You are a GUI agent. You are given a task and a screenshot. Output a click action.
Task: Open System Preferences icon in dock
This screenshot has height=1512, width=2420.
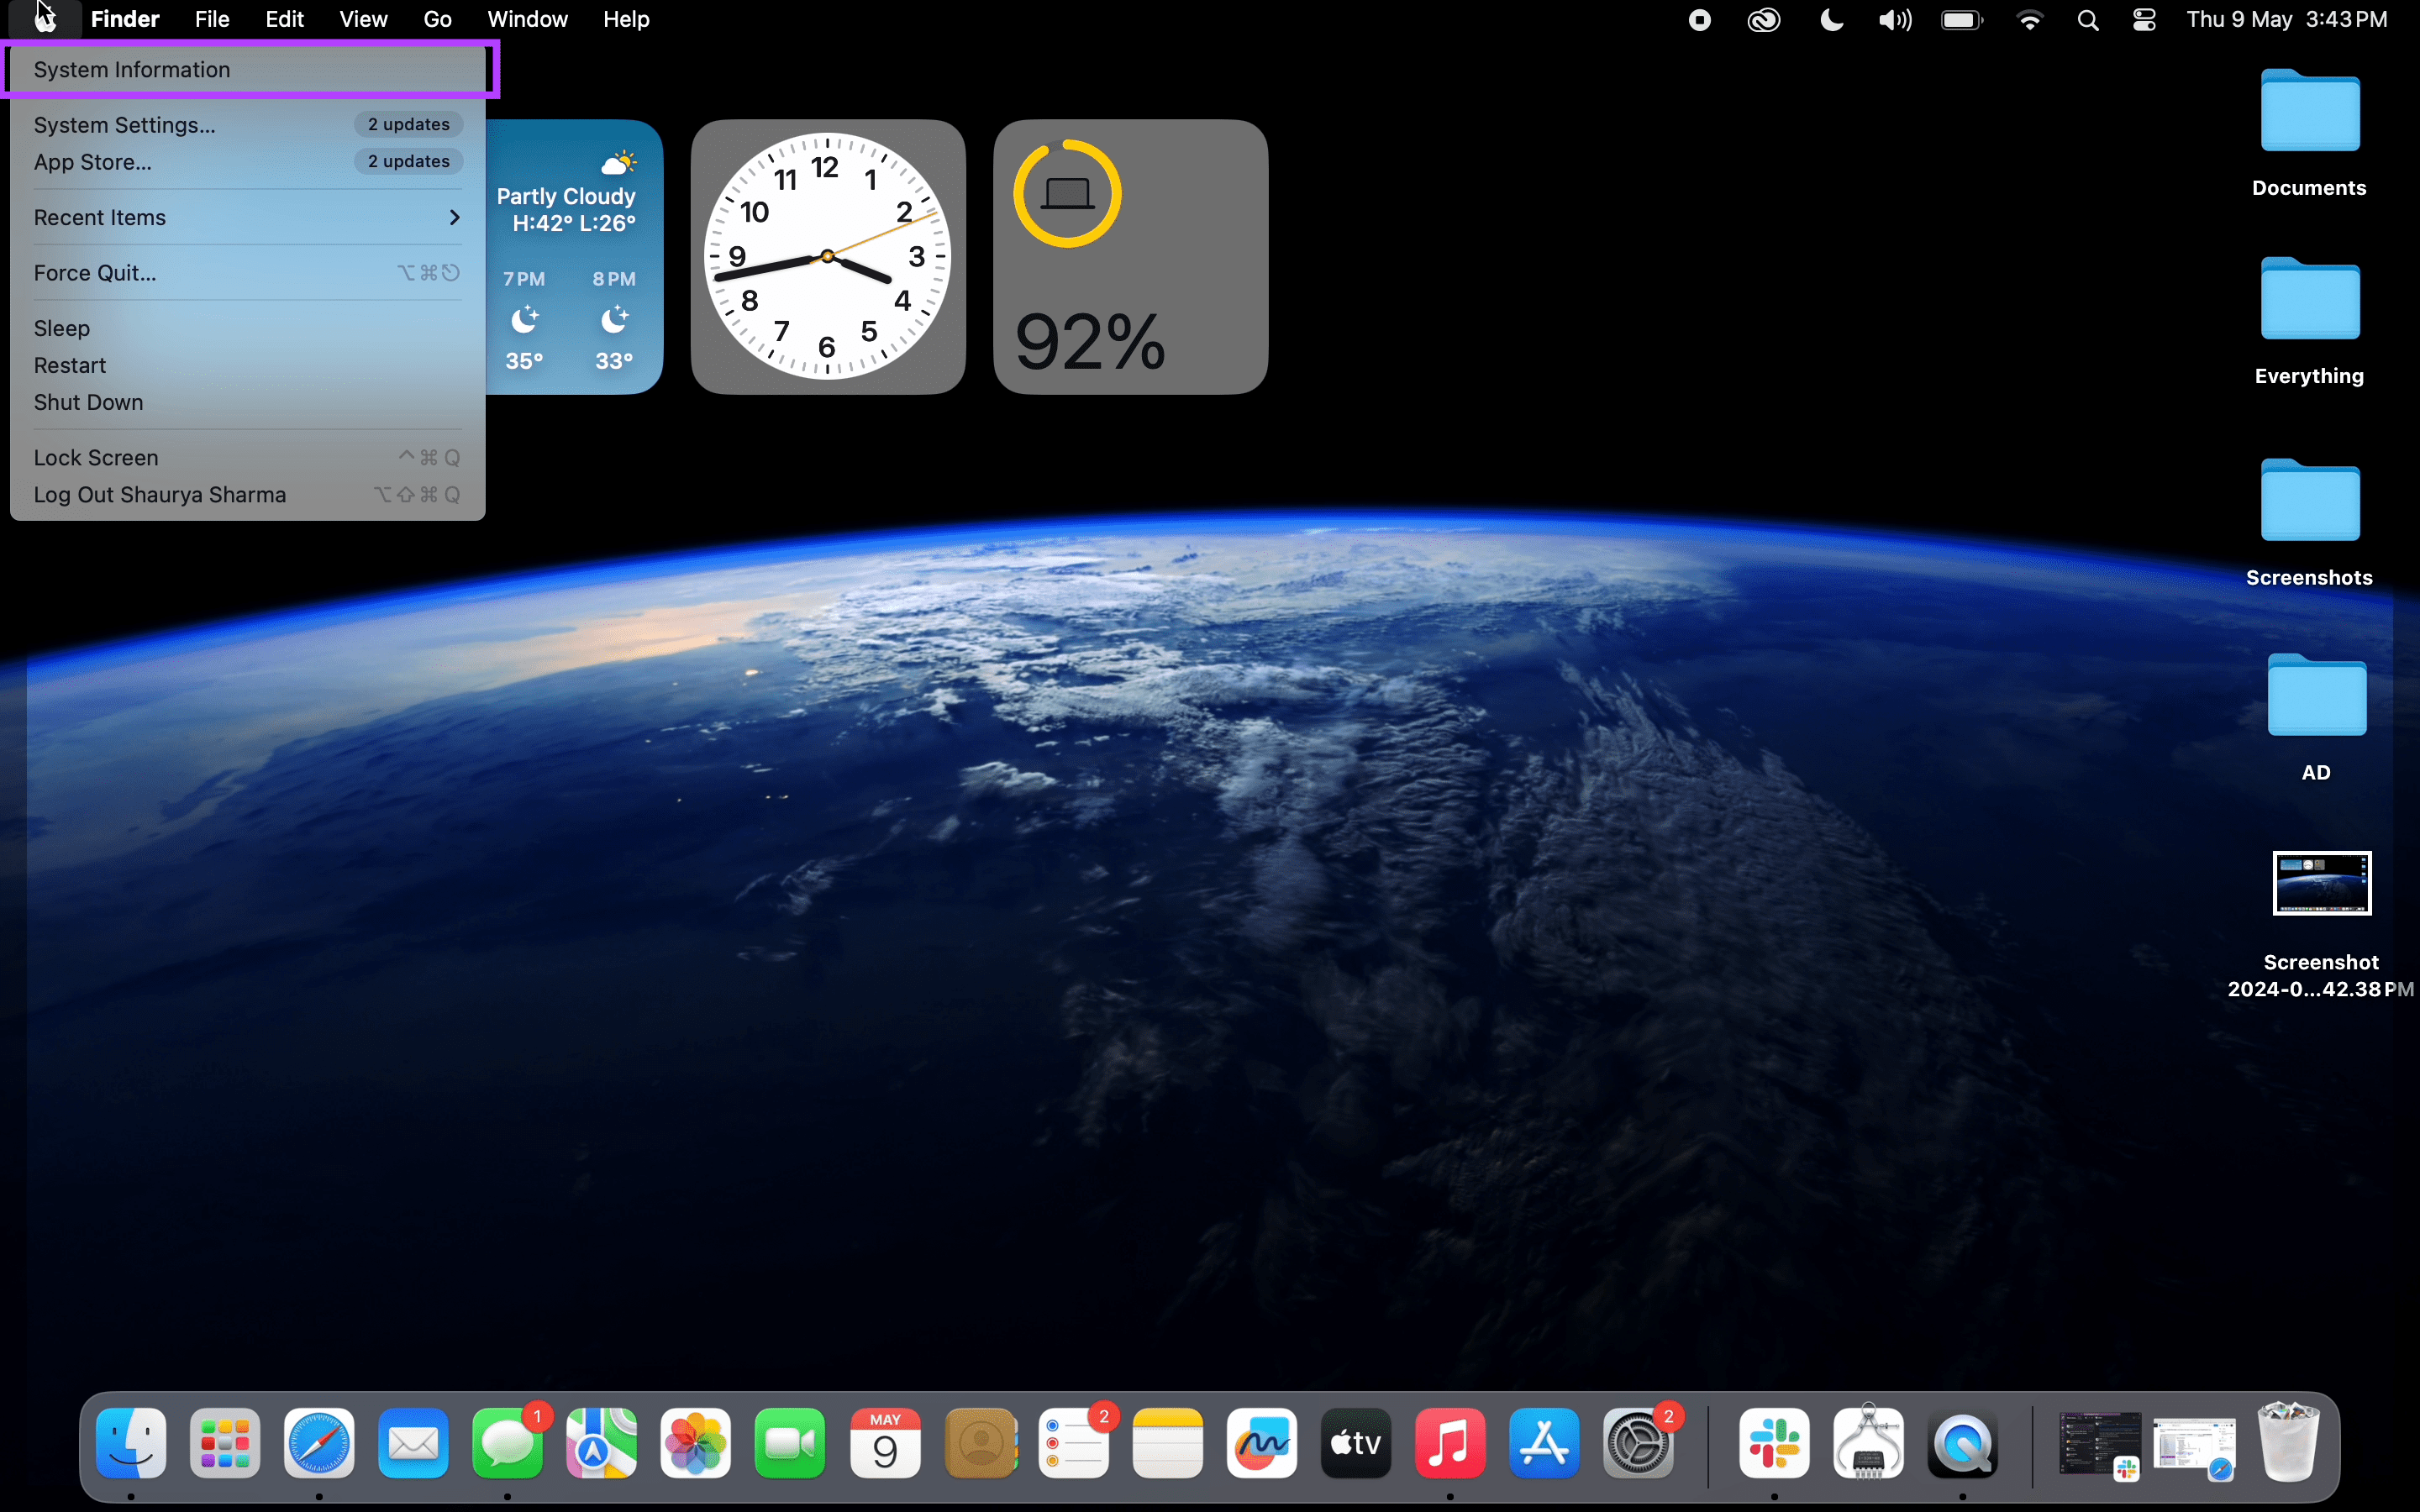coord(1638,1442)
